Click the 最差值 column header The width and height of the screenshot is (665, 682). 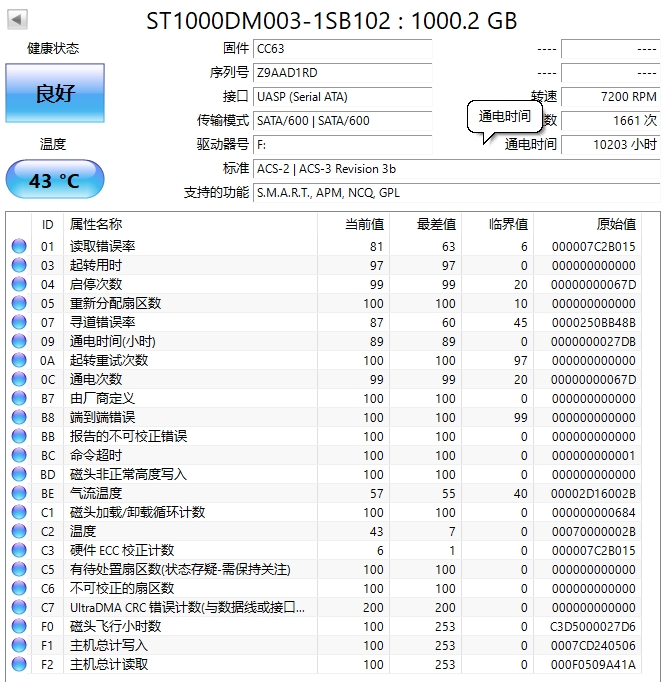[426, 224]
